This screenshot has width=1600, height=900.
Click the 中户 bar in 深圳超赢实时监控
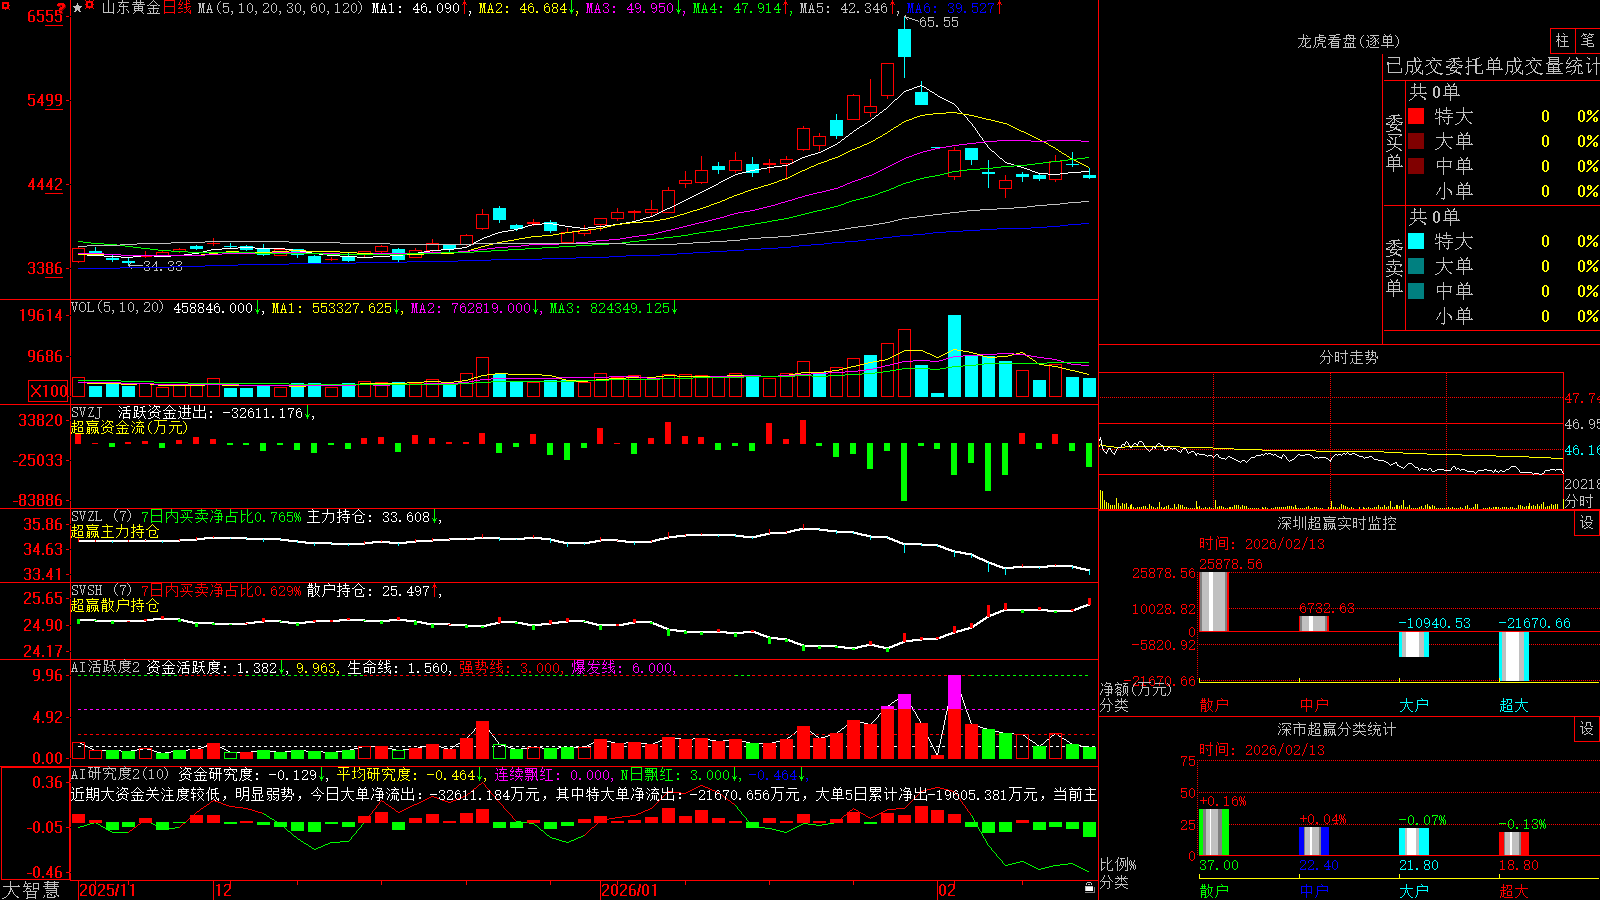1314,623
